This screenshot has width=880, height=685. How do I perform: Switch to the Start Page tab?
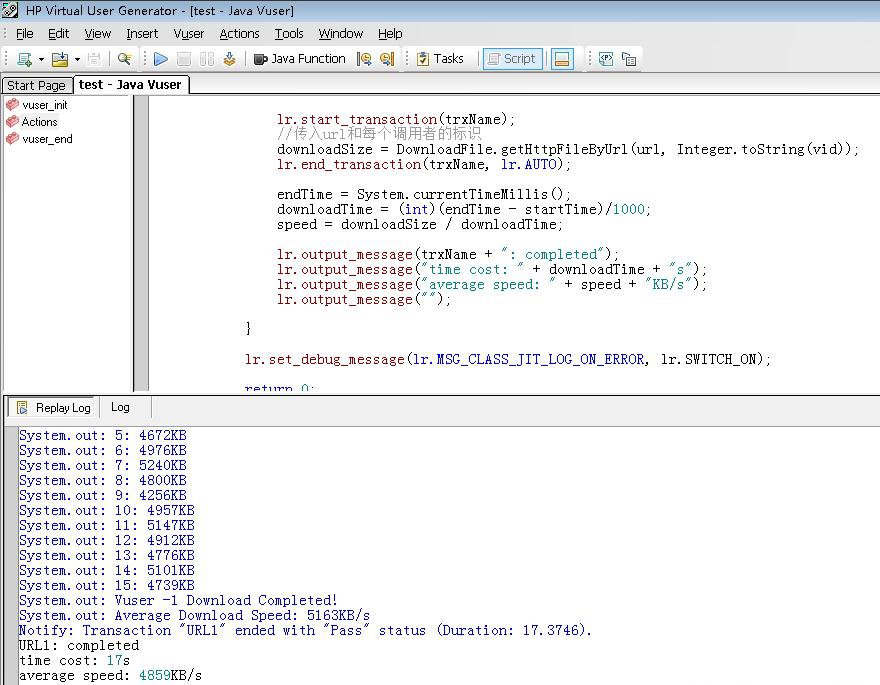coord(36,86)
